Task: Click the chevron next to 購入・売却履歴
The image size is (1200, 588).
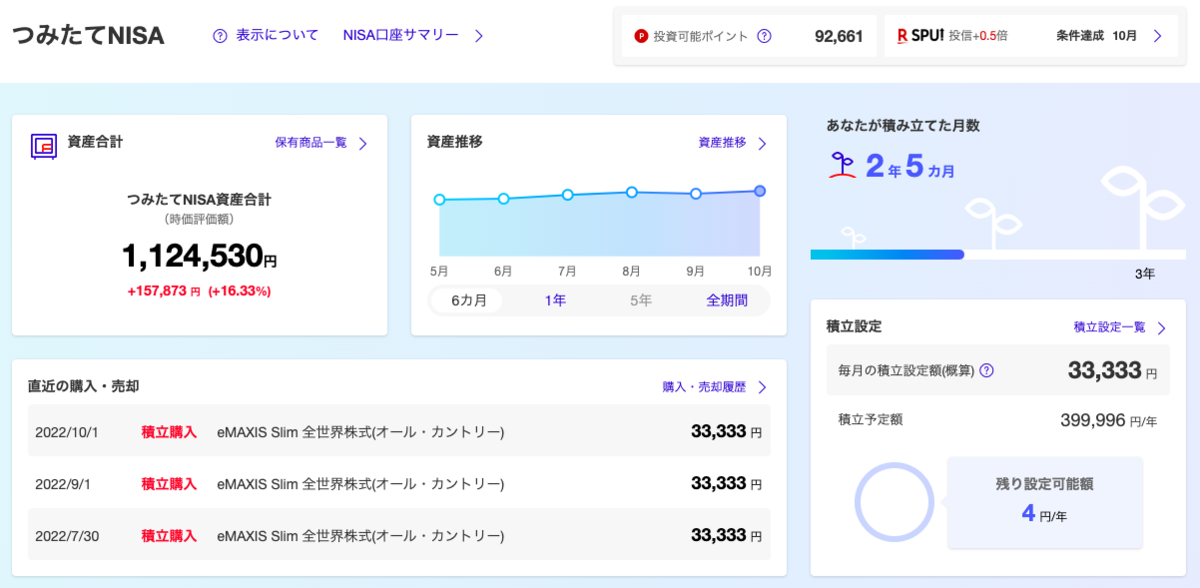Action: (x=762, y=387)
